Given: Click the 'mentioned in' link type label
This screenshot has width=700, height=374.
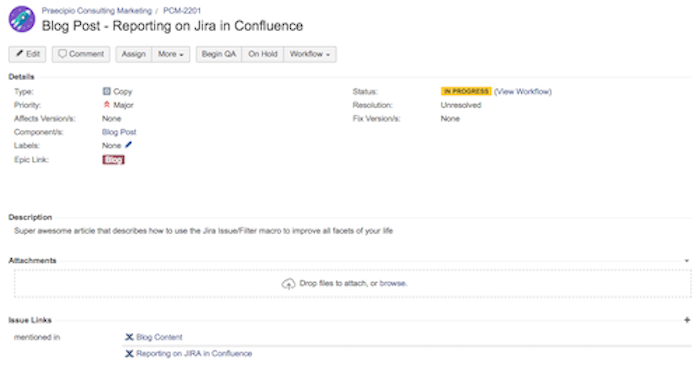Looking at the screenshot, I should click(37, 337).
